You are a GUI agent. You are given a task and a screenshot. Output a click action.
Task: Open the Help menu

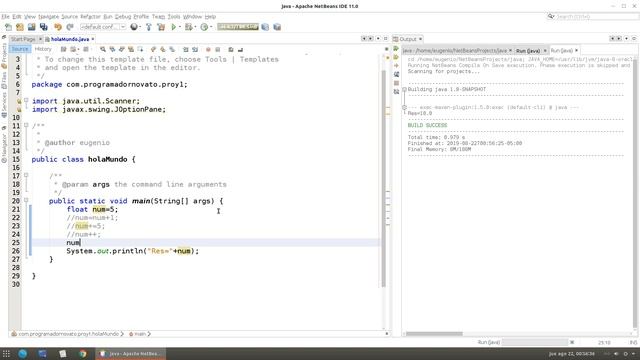pos(210,17)
